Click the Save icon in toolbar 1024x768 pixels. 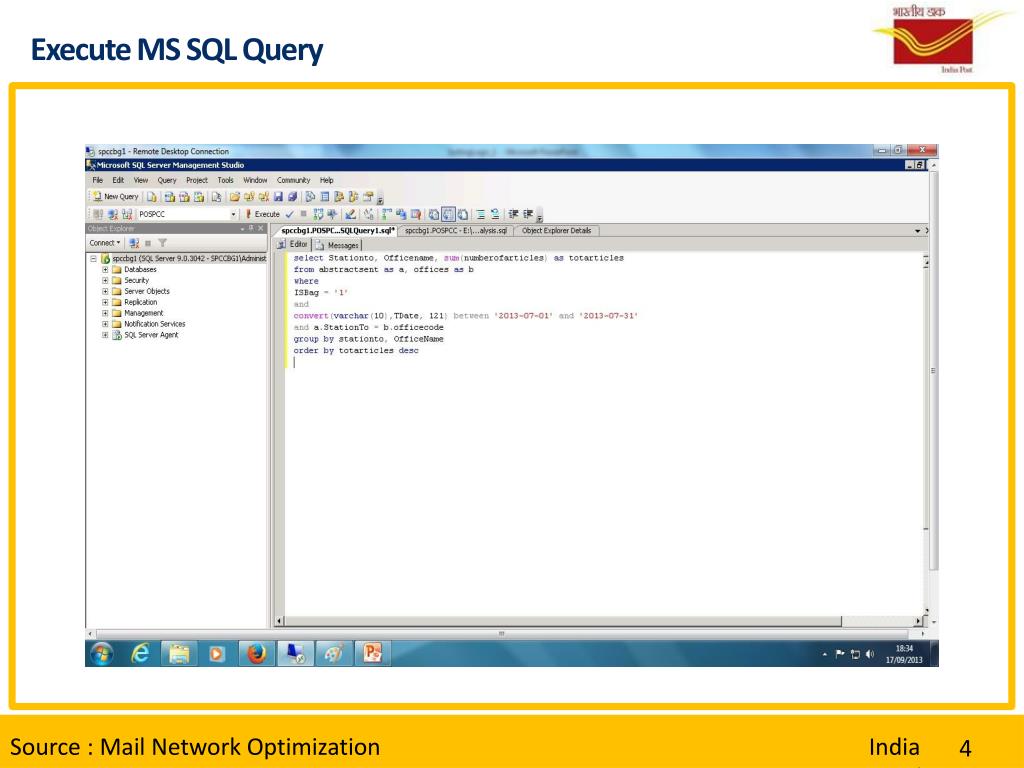279,197
